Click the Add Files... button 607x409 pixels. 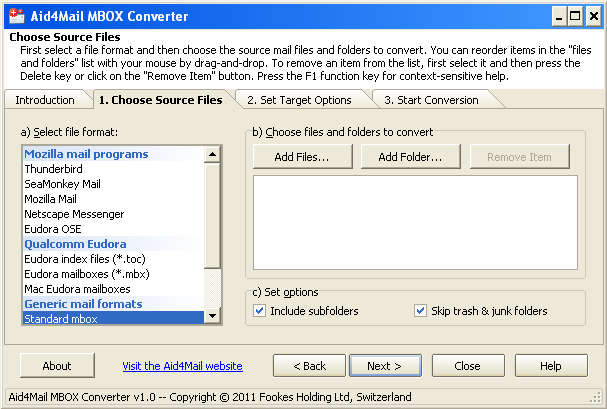click(x=302, y=157)
